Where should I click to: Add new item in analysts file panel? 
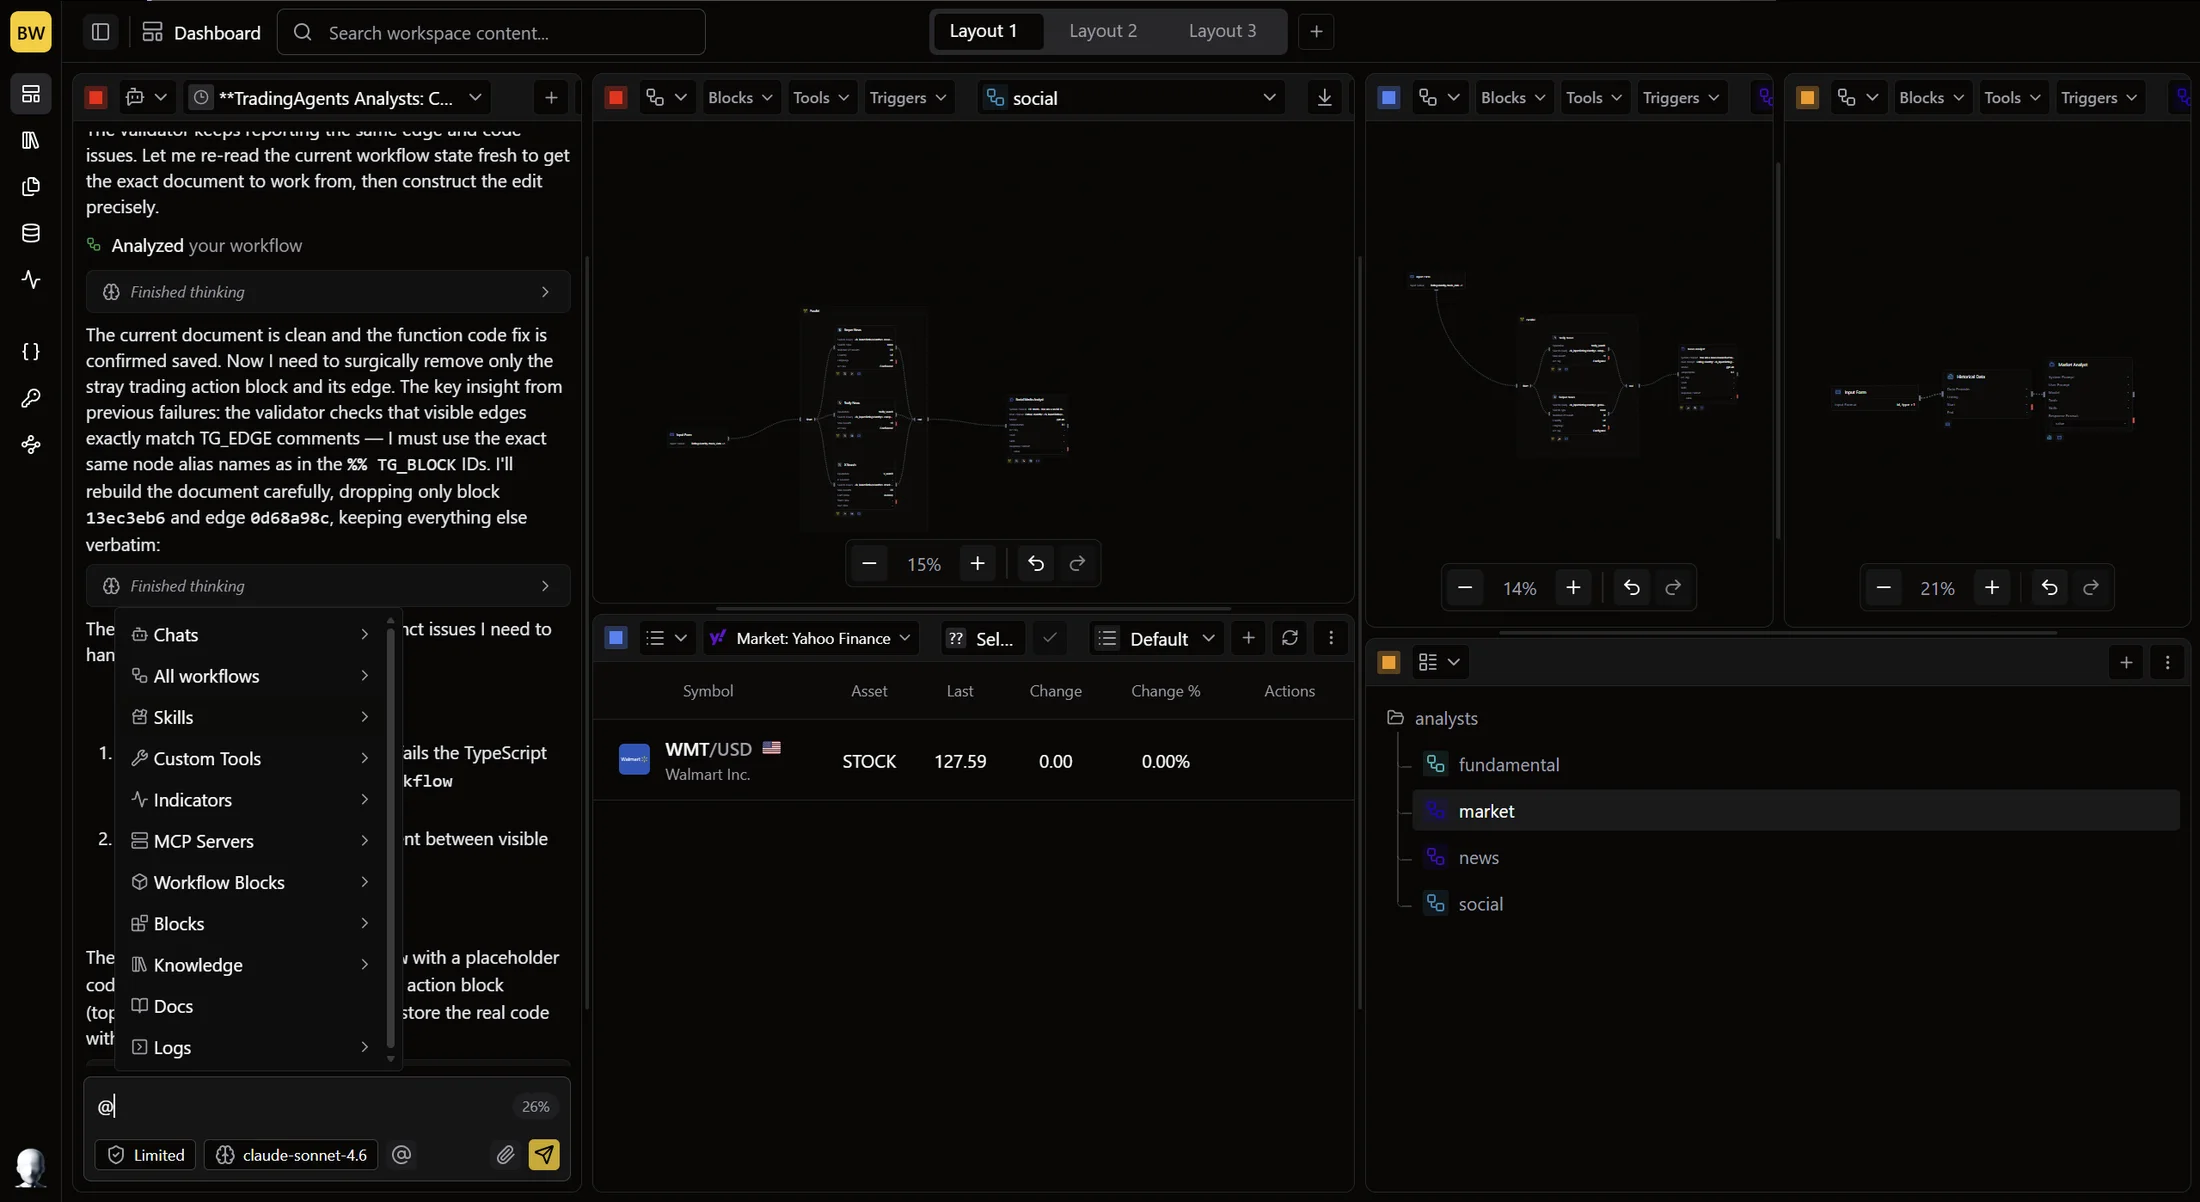(x=2126, y=662)
